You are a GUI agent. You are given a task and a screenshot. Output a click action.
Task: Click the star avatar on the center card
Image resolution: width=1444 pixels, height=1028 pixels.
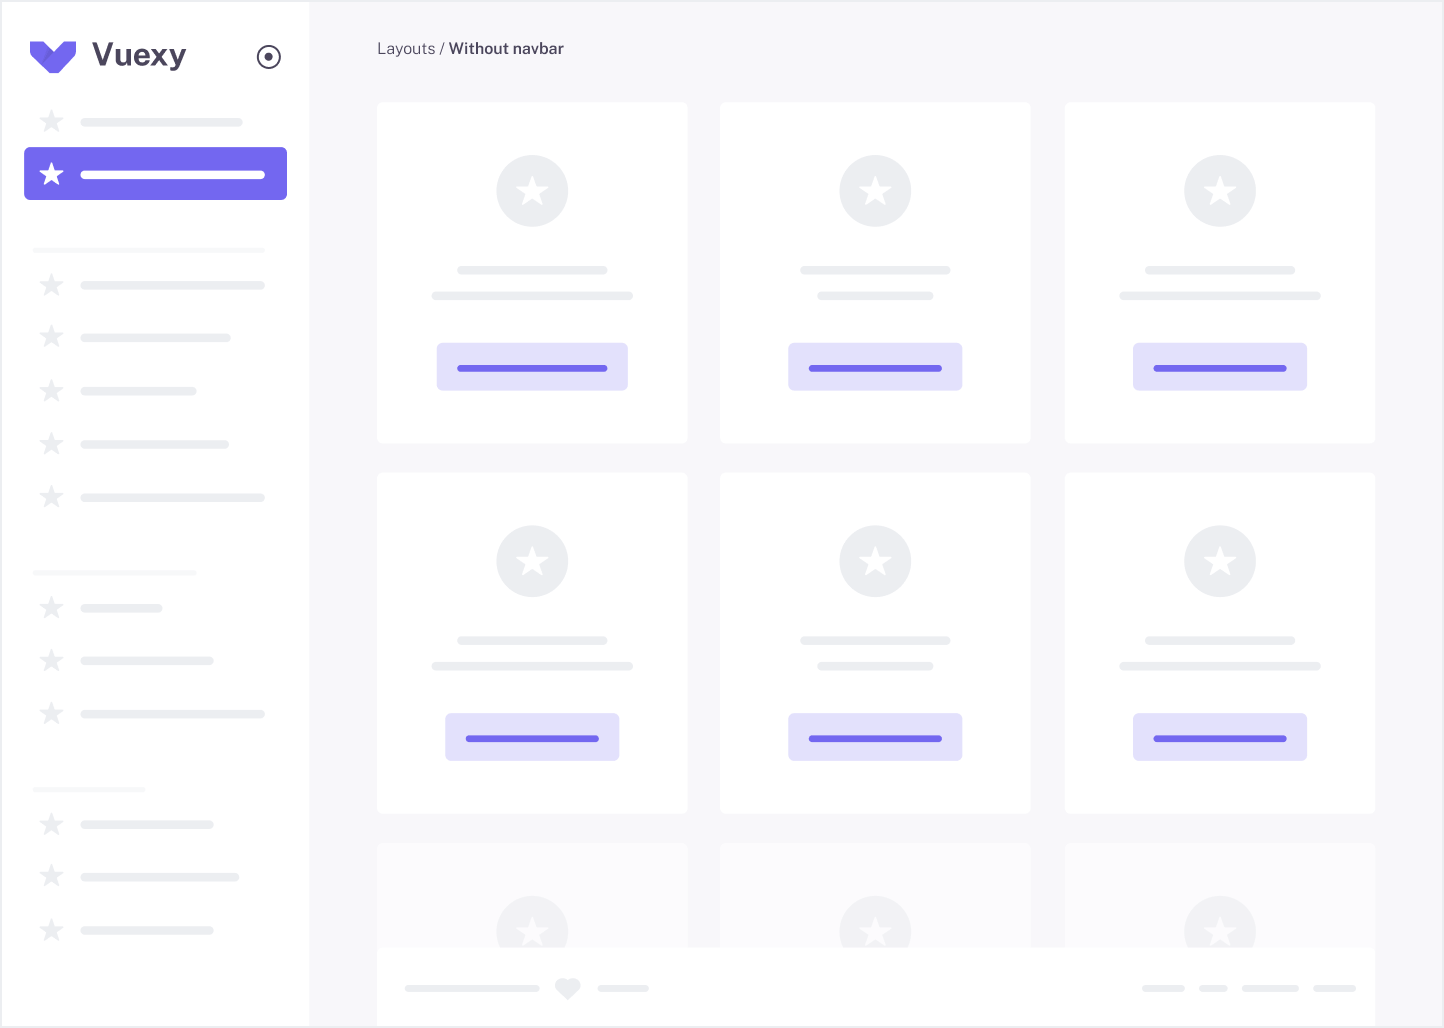(875, 561)
